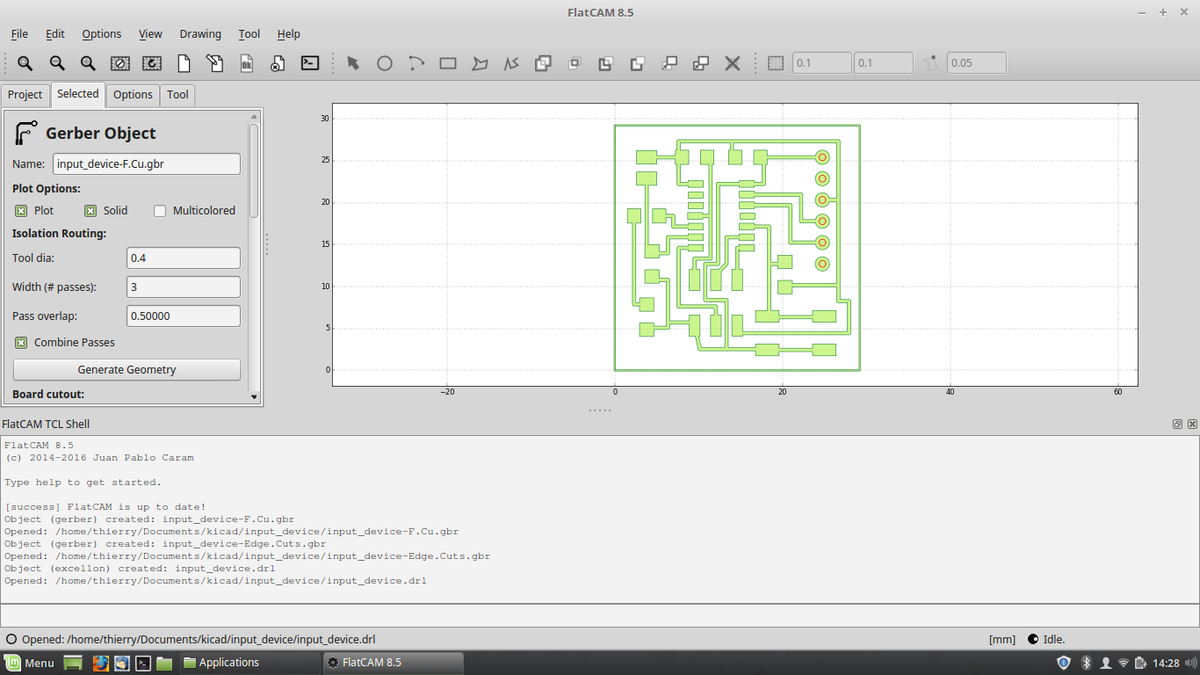Open the terminal launcher in panel
The height and width of the screenshot is (675, 1200).
(143, 663)
